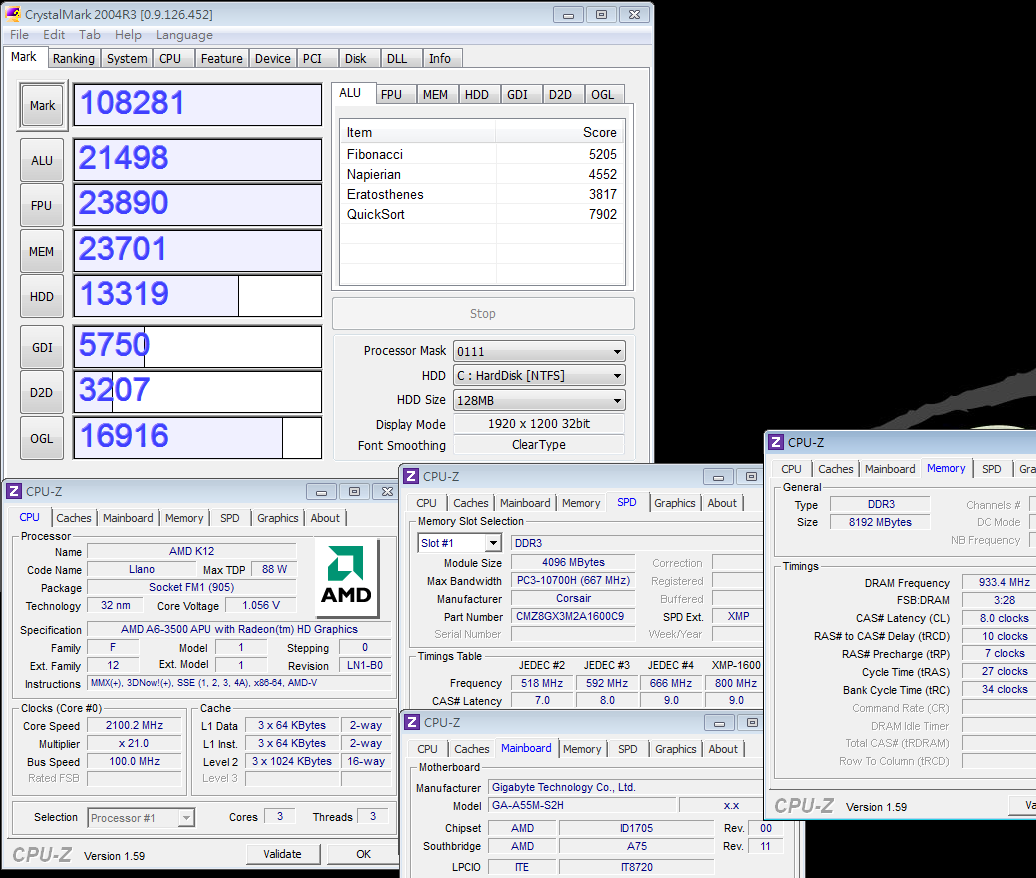Screen dimensions: 1036x878
Task: Open Mainboard tab in CPU-Z CPU window
Action: (x=128, y=518)
